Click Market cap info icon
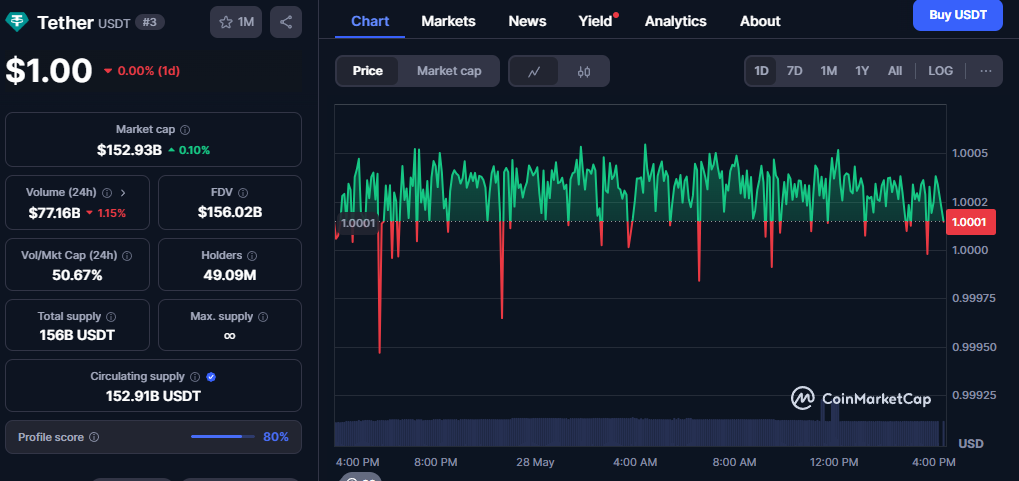The height and width of the screenshot is (481, 1019). click(x=185, y=130)
